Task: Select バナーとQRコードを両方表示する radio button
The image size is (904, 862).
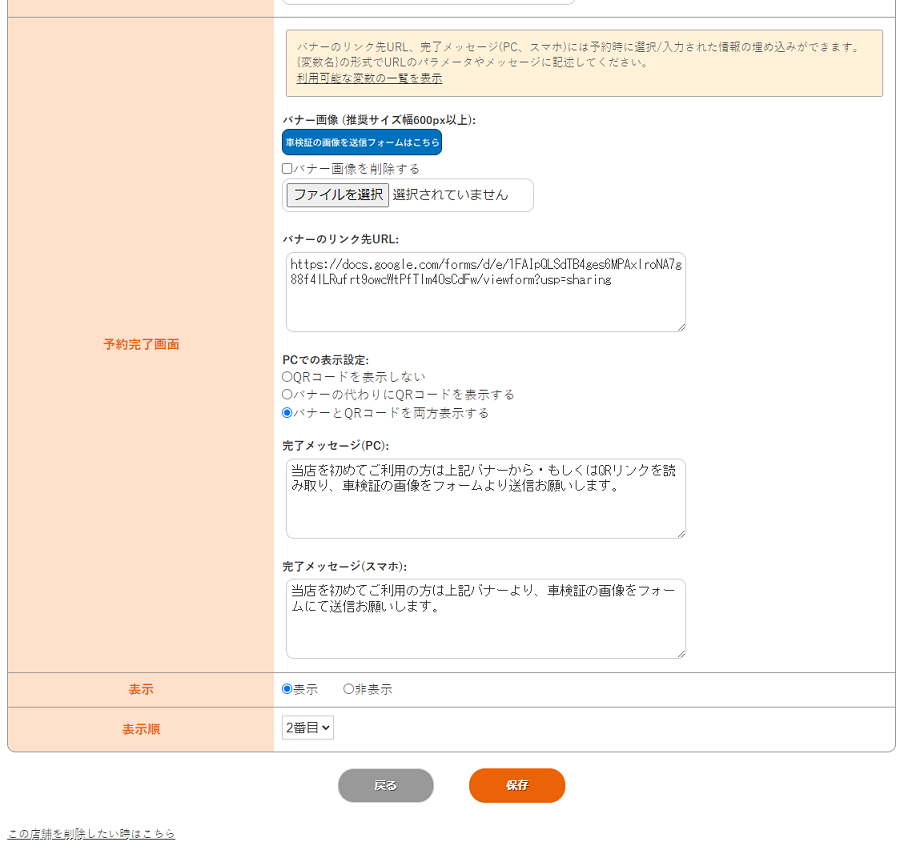Action: click(288, 413)
